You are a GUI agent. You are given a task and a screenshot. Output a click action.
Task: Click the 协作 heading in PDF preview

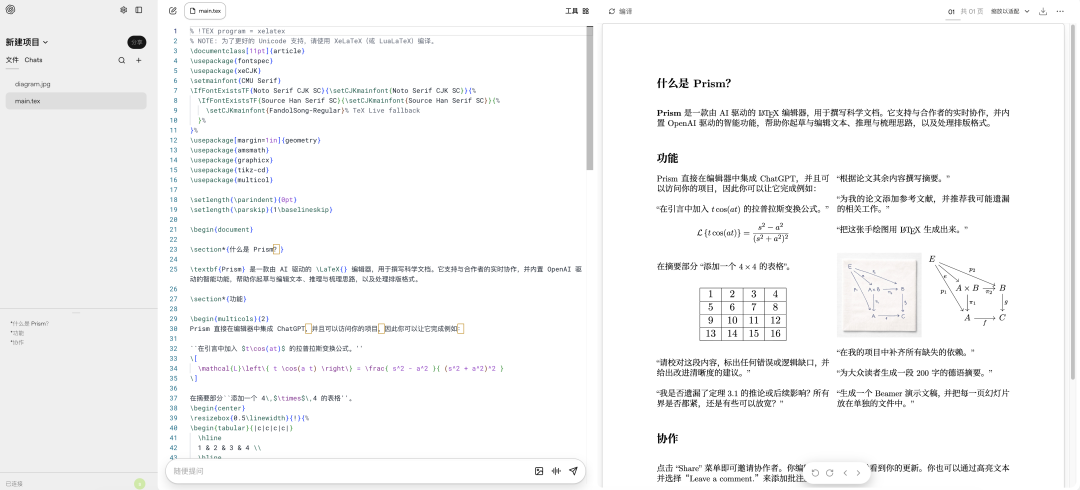click(x=667, y=438)
